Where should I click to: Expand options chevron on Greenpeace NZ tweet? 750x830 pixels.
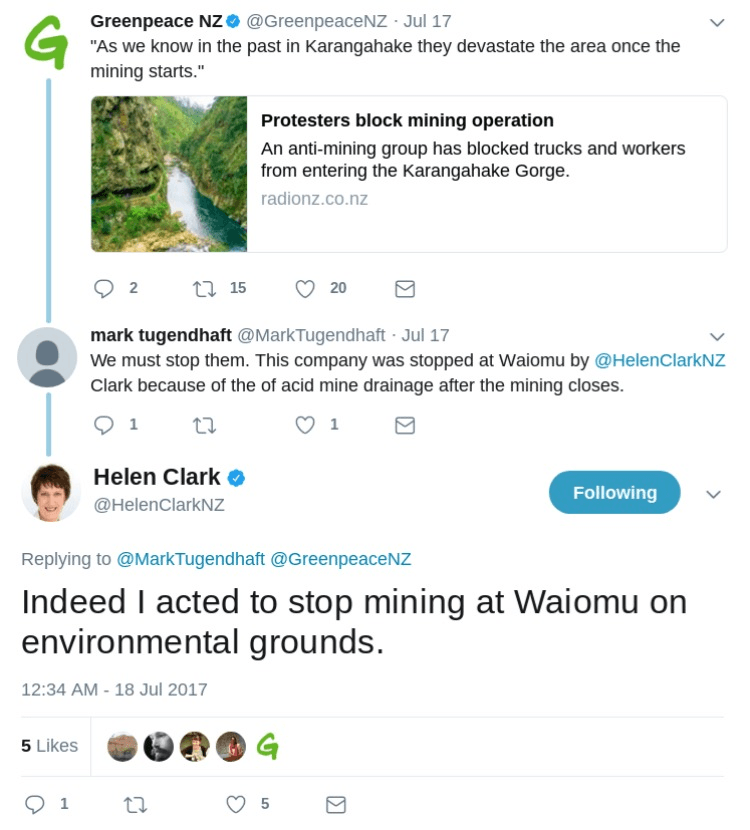tap(716, 22)
